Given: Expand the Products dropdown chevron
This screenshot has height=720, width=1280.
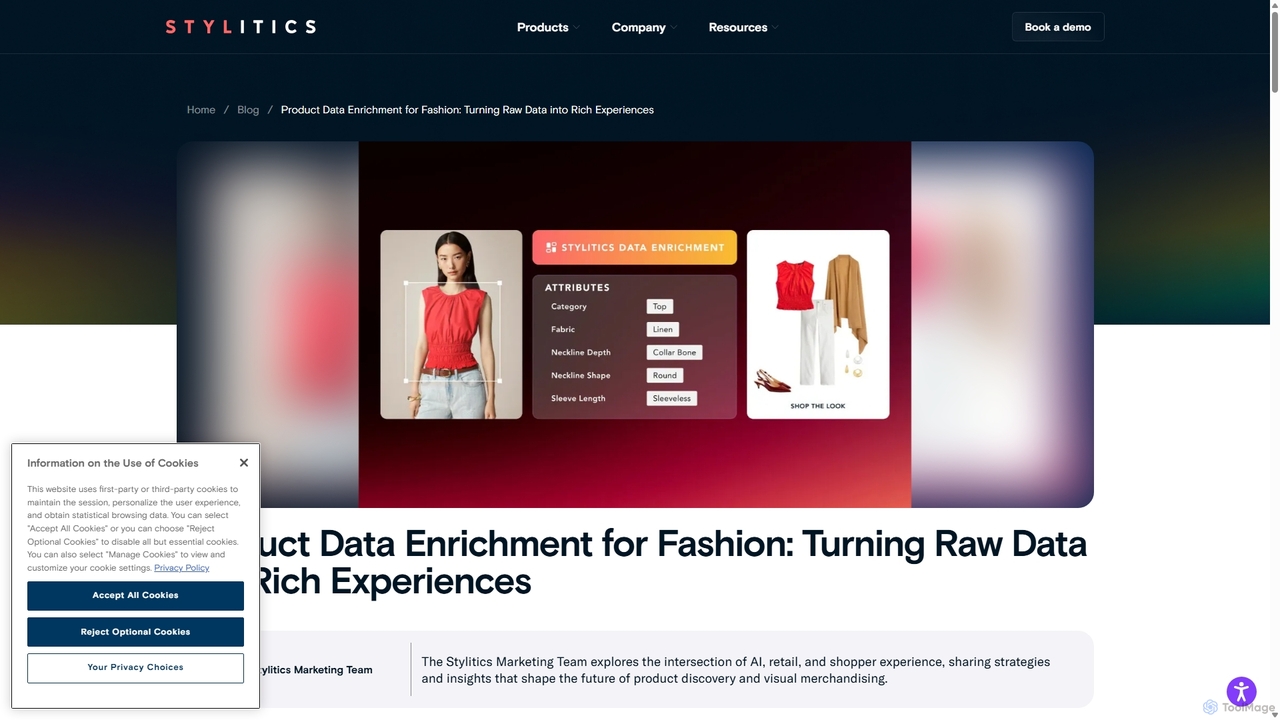Looking at the screenshot, I should [576, 28].
